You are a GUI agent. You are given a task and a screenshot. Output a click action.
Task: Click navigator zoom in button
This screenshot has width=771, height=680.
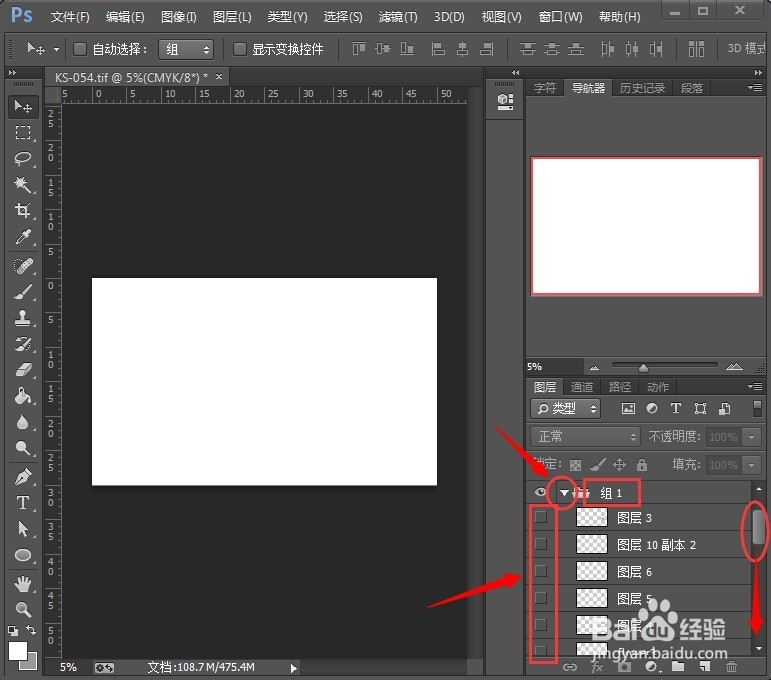tap(734, 367)
